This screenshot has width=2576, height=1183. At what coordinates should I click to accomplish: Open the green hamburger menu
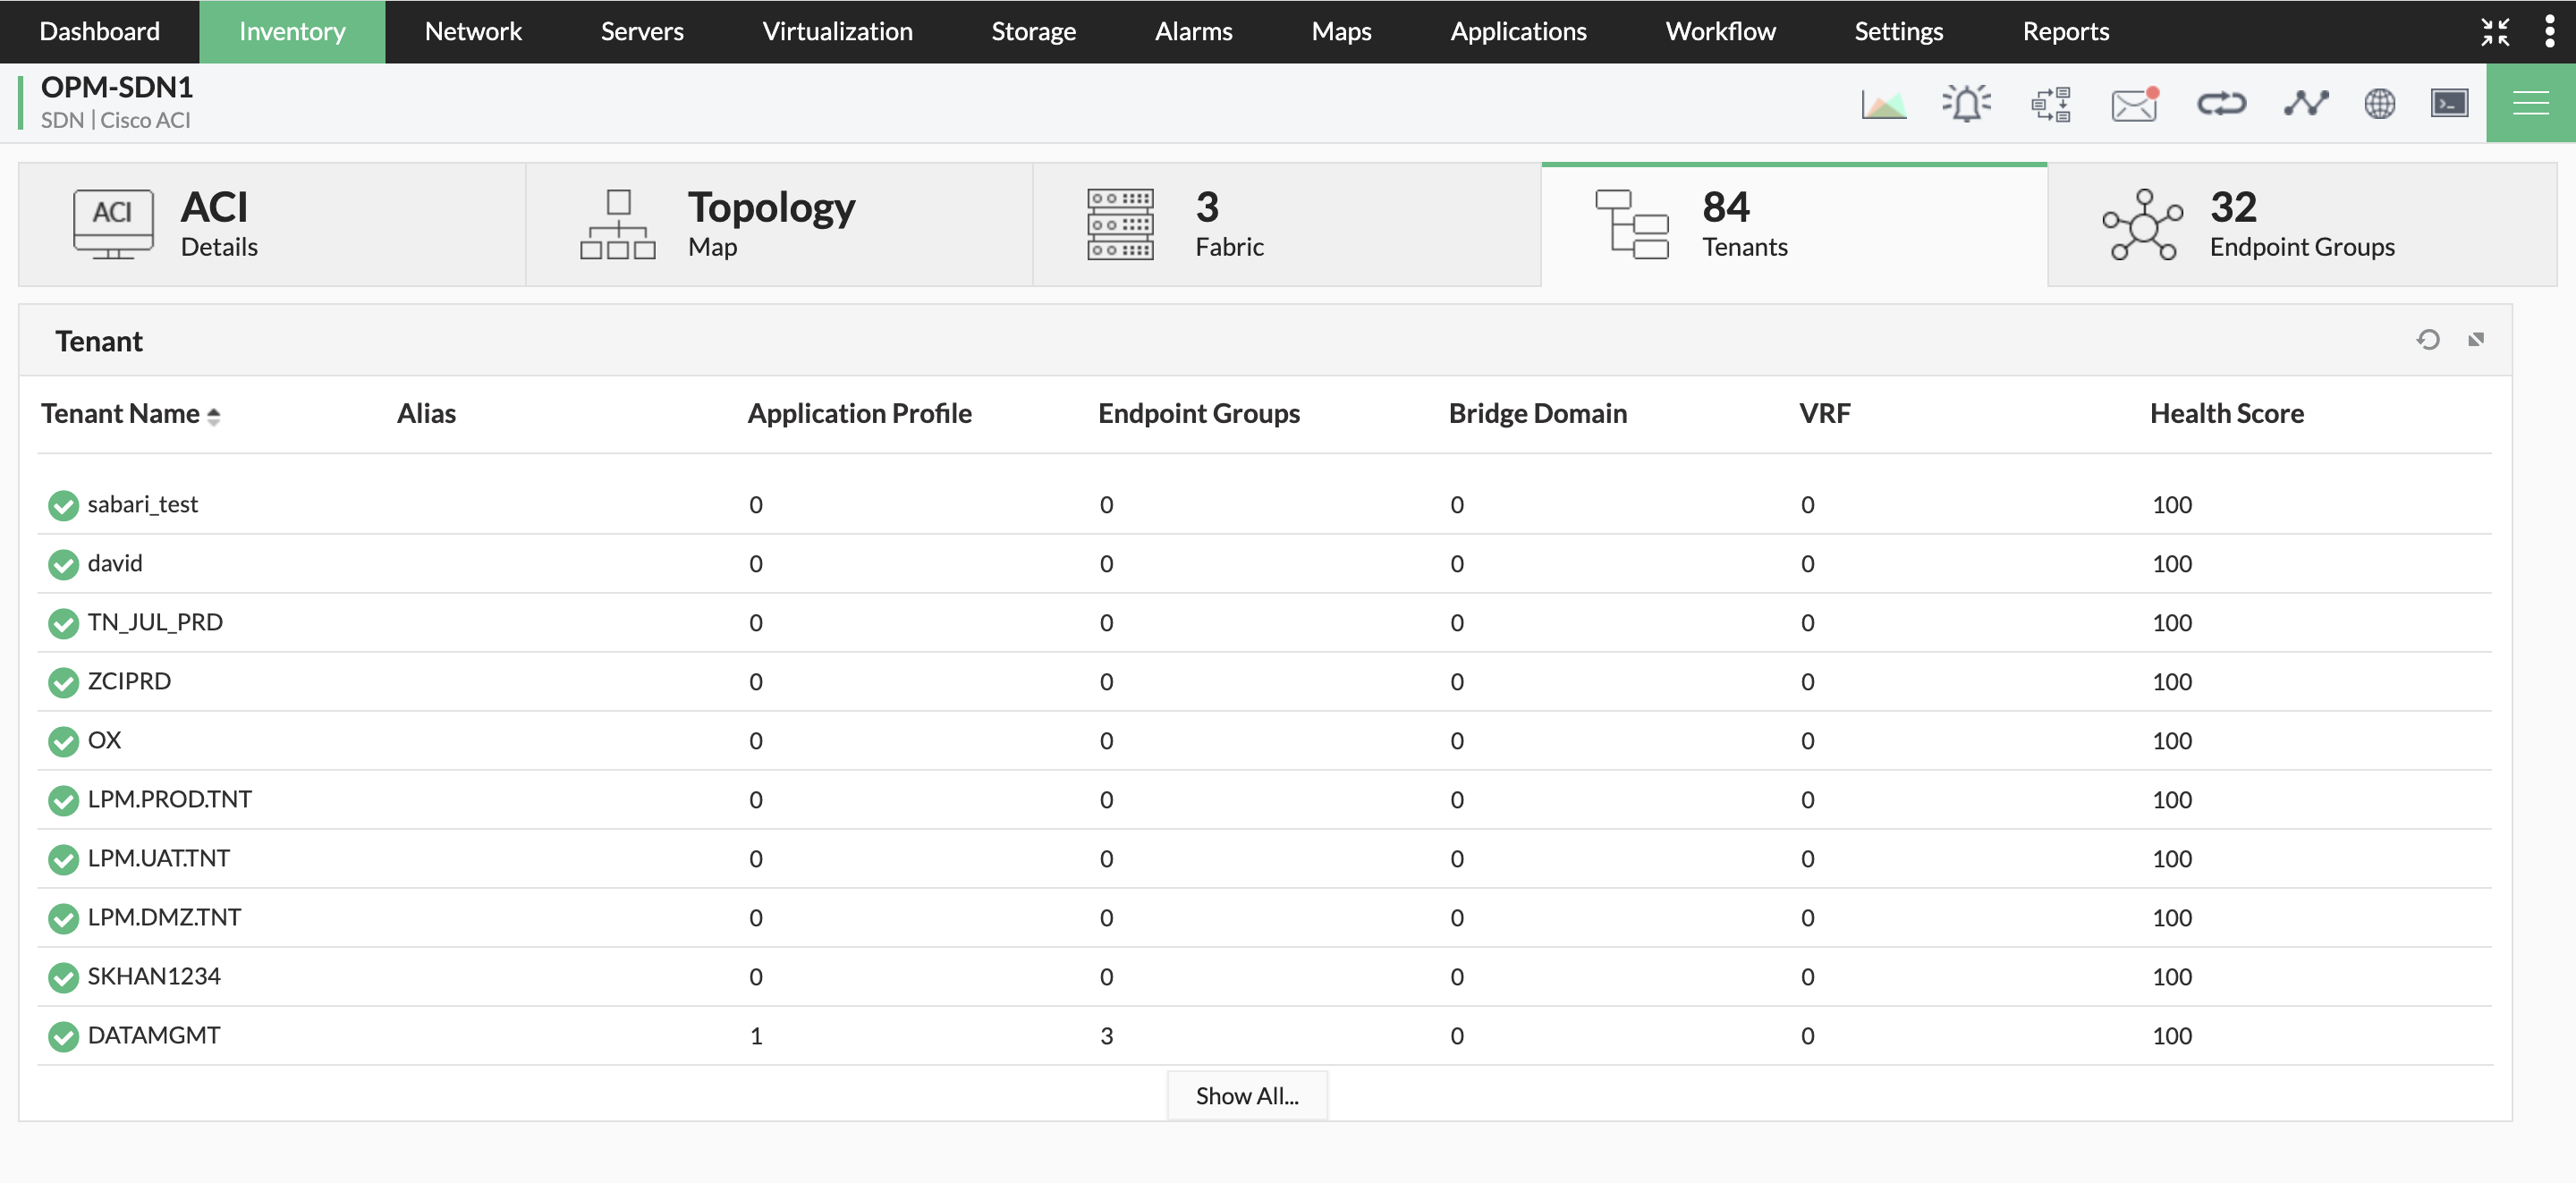point(2530,104)
